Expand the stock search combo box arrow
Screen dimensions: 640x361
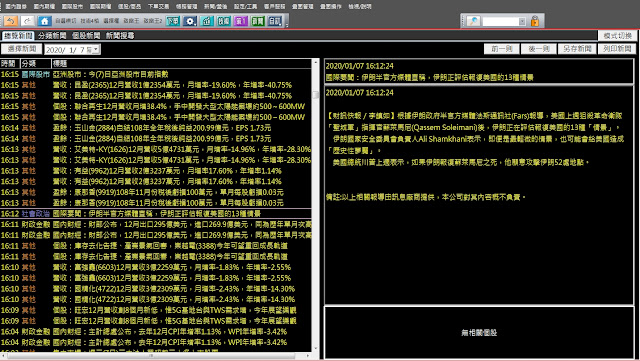point(522,21)
